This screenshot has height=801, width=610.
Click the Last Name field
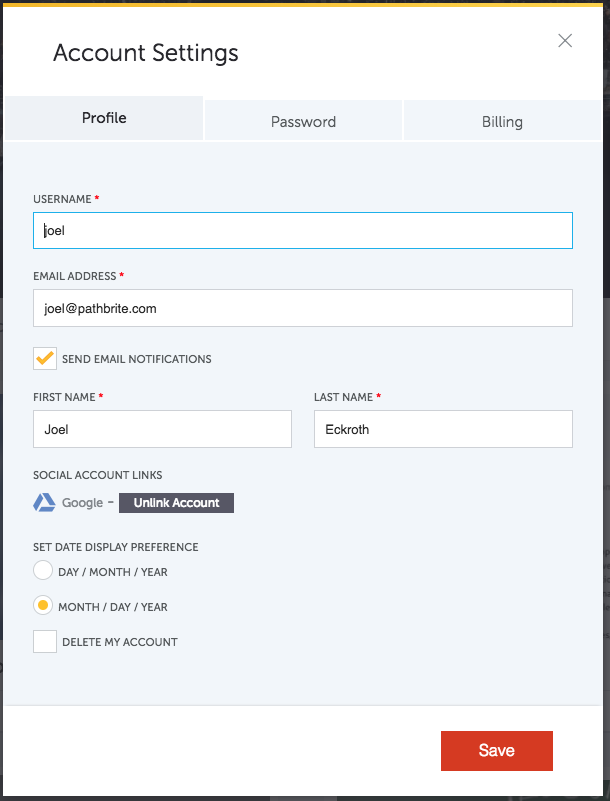443,429
